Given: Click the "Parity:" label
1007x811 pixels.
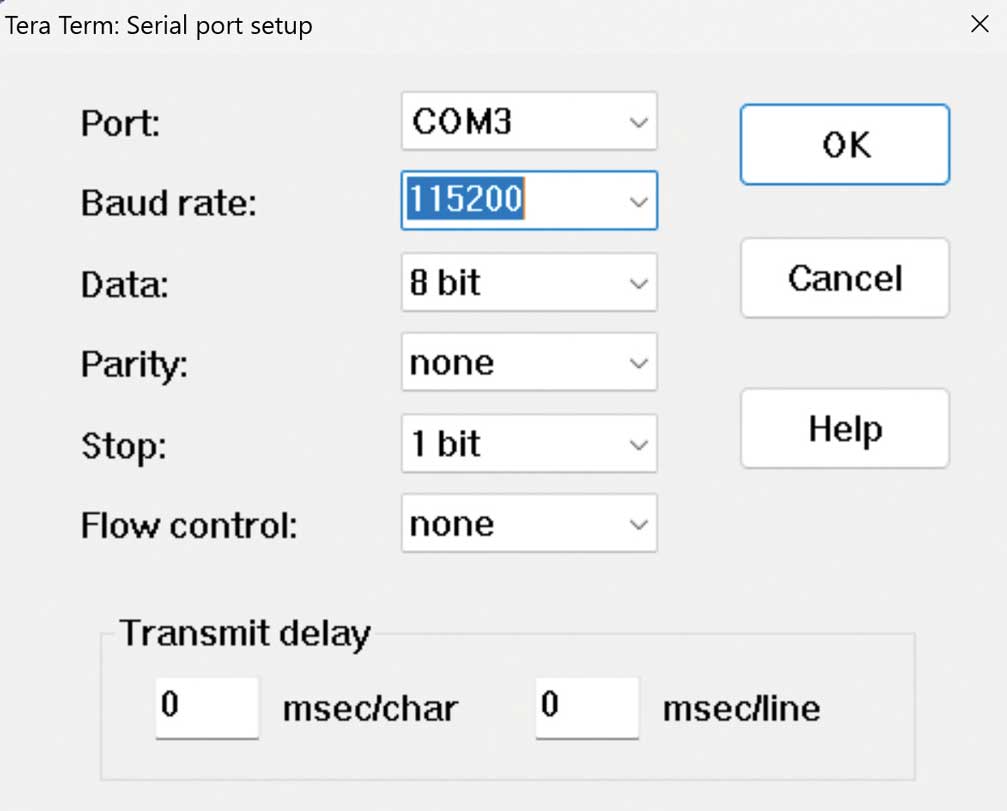Looking at the screenshot, I should pos(134,365).
